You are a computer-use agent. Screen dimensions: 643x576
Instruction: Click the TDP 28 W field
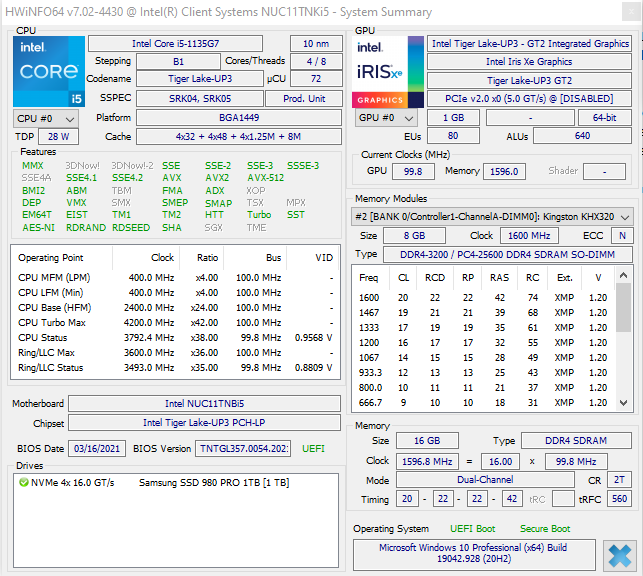(x=58, y=137)
